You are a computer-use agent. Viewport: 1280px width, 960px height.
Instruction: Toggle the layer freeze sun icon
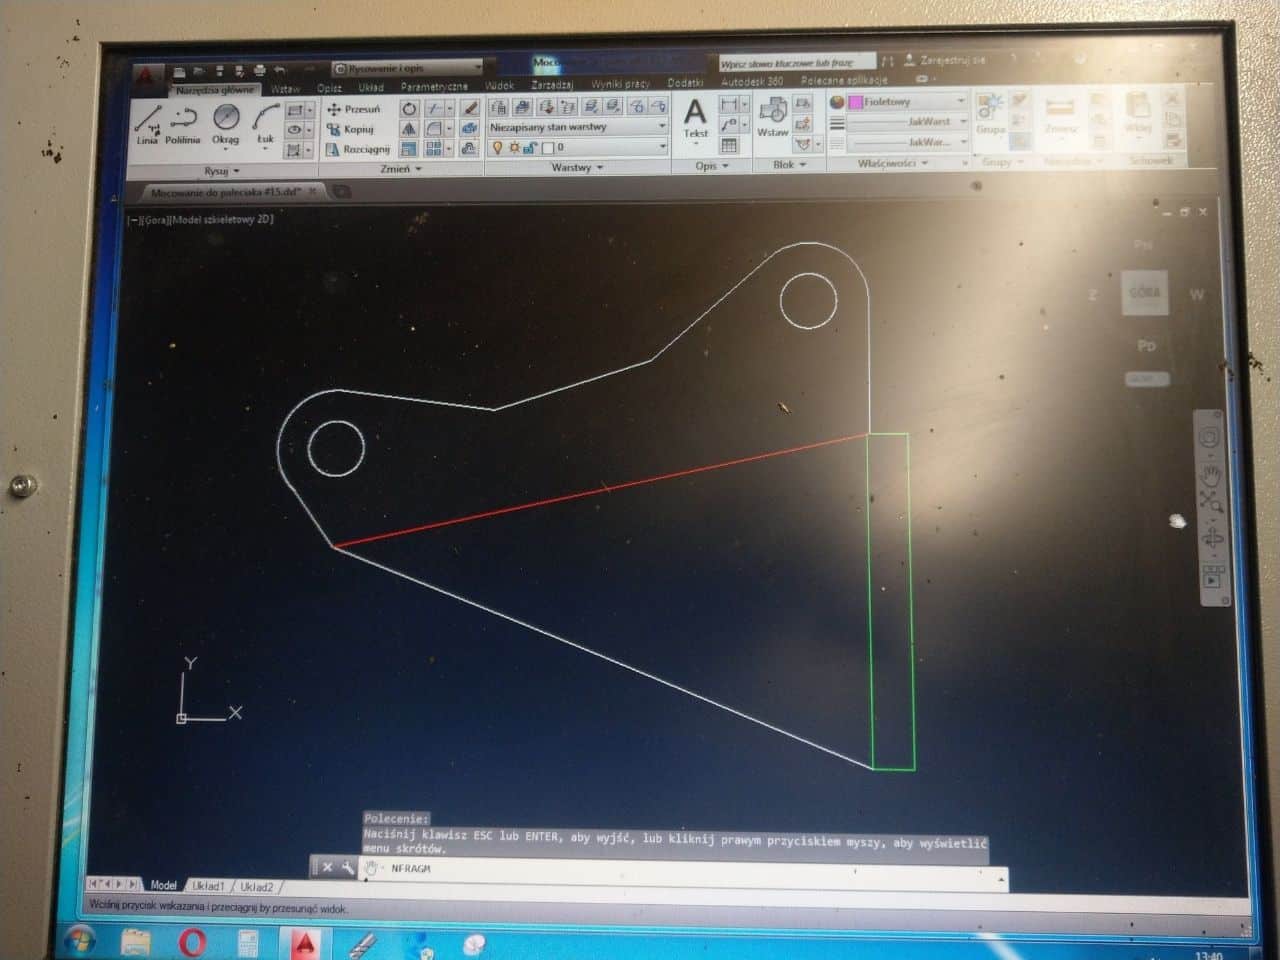tap(514, 147)
